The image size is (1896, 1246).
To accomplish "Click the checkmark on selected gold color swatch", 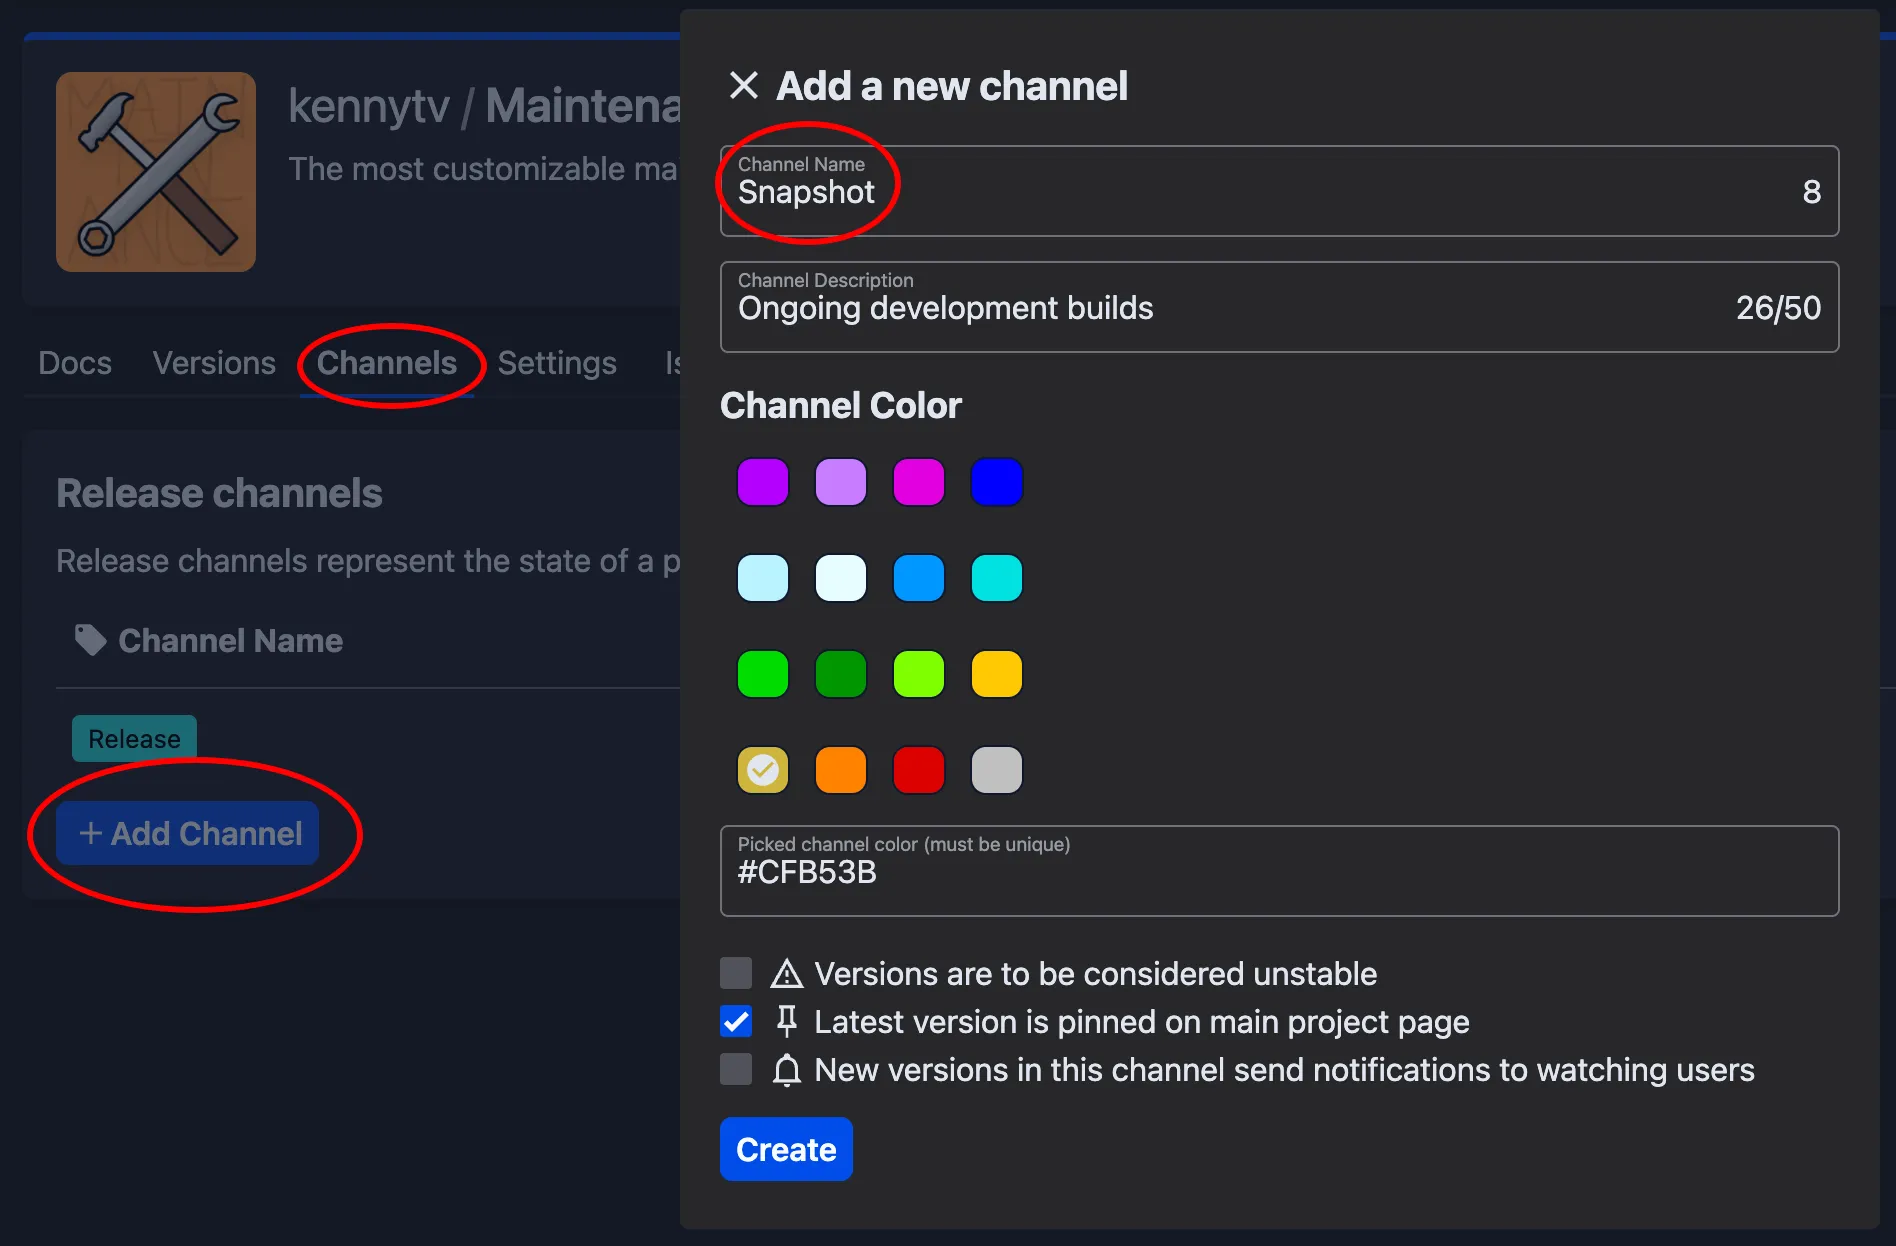I will point(763,769).
